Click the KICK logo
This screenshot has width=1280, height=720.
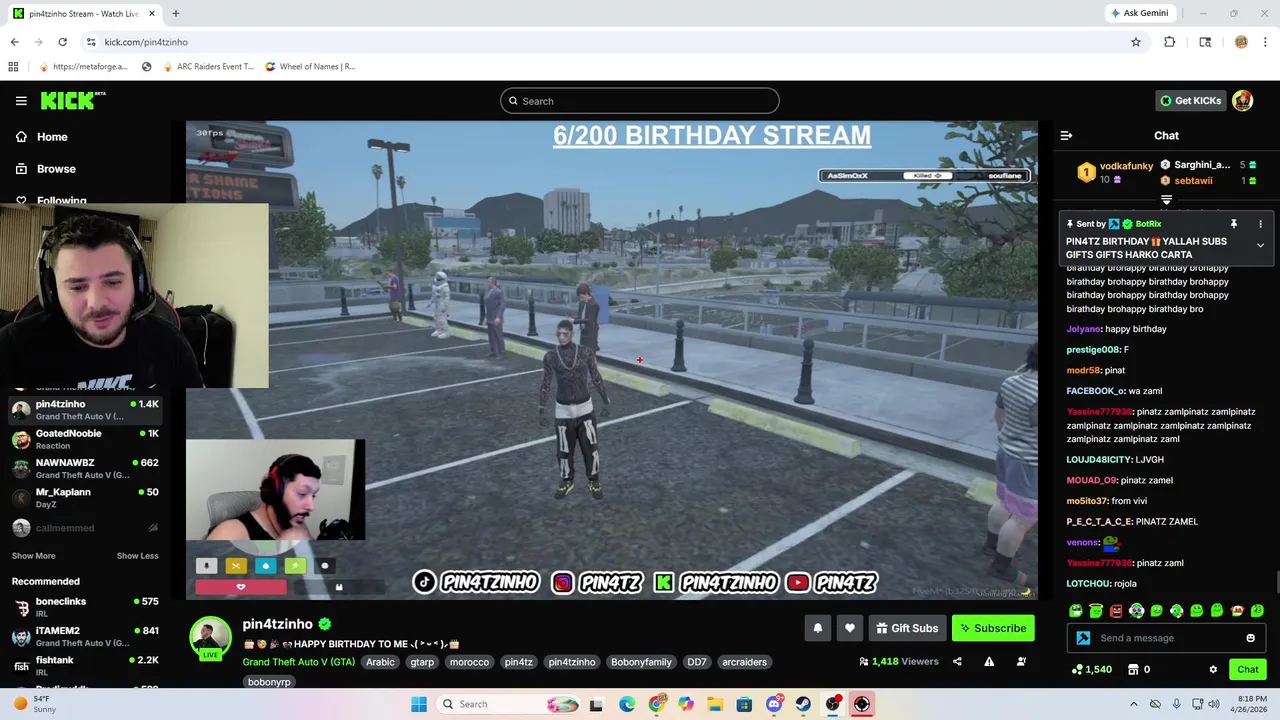pos(73,100)
